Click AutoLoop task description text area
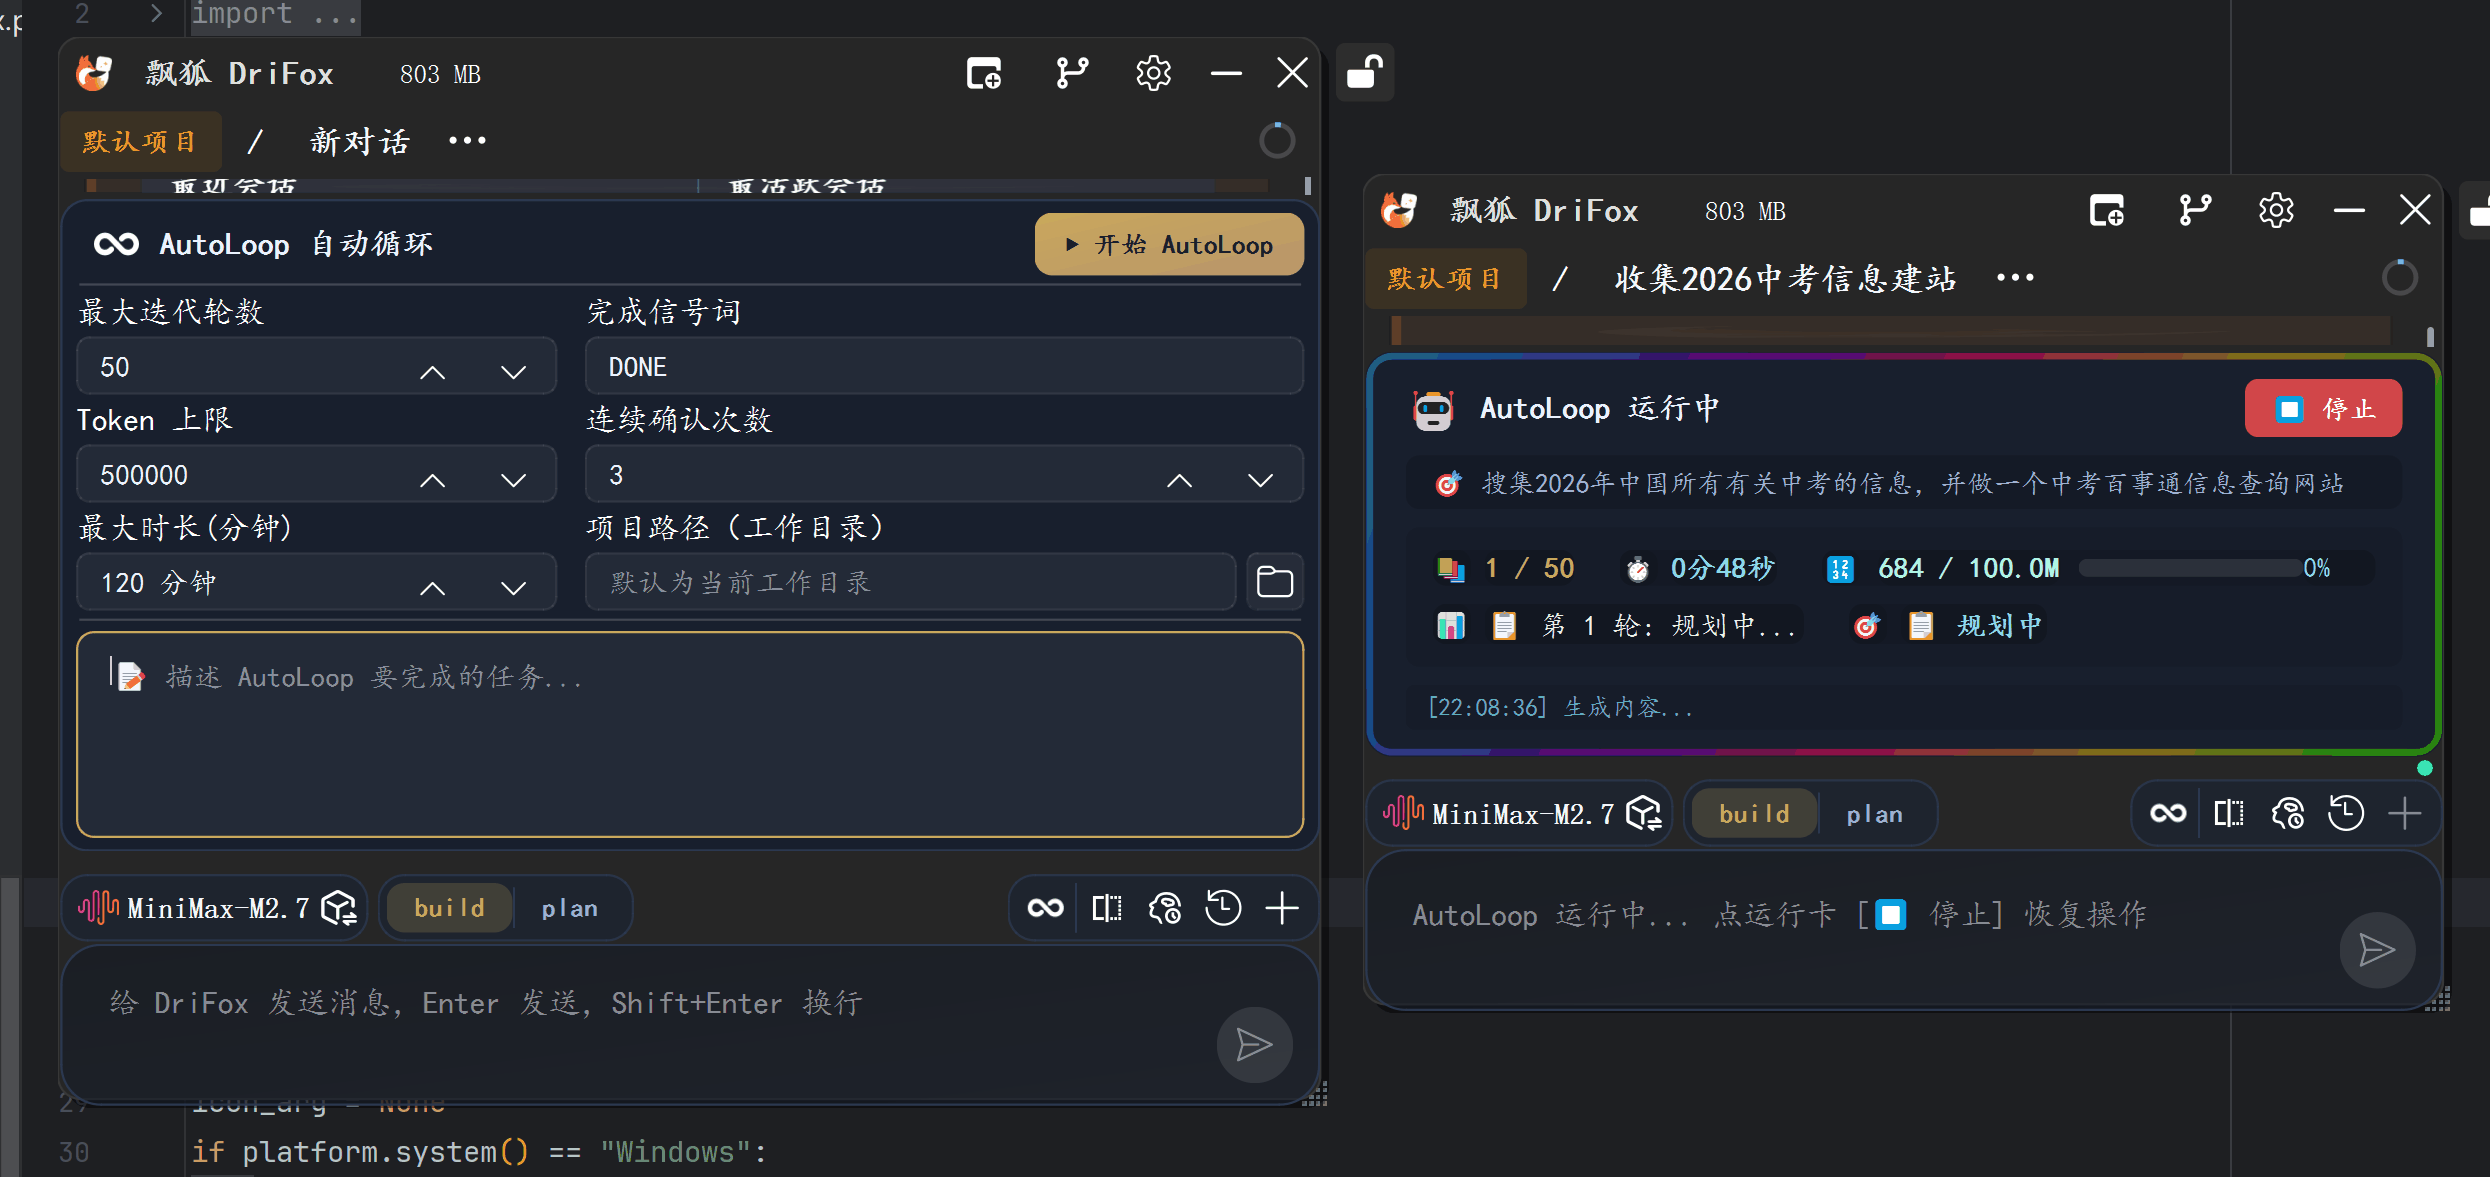This screenshot has height=1177, width=2490. [x=690, y=734]
